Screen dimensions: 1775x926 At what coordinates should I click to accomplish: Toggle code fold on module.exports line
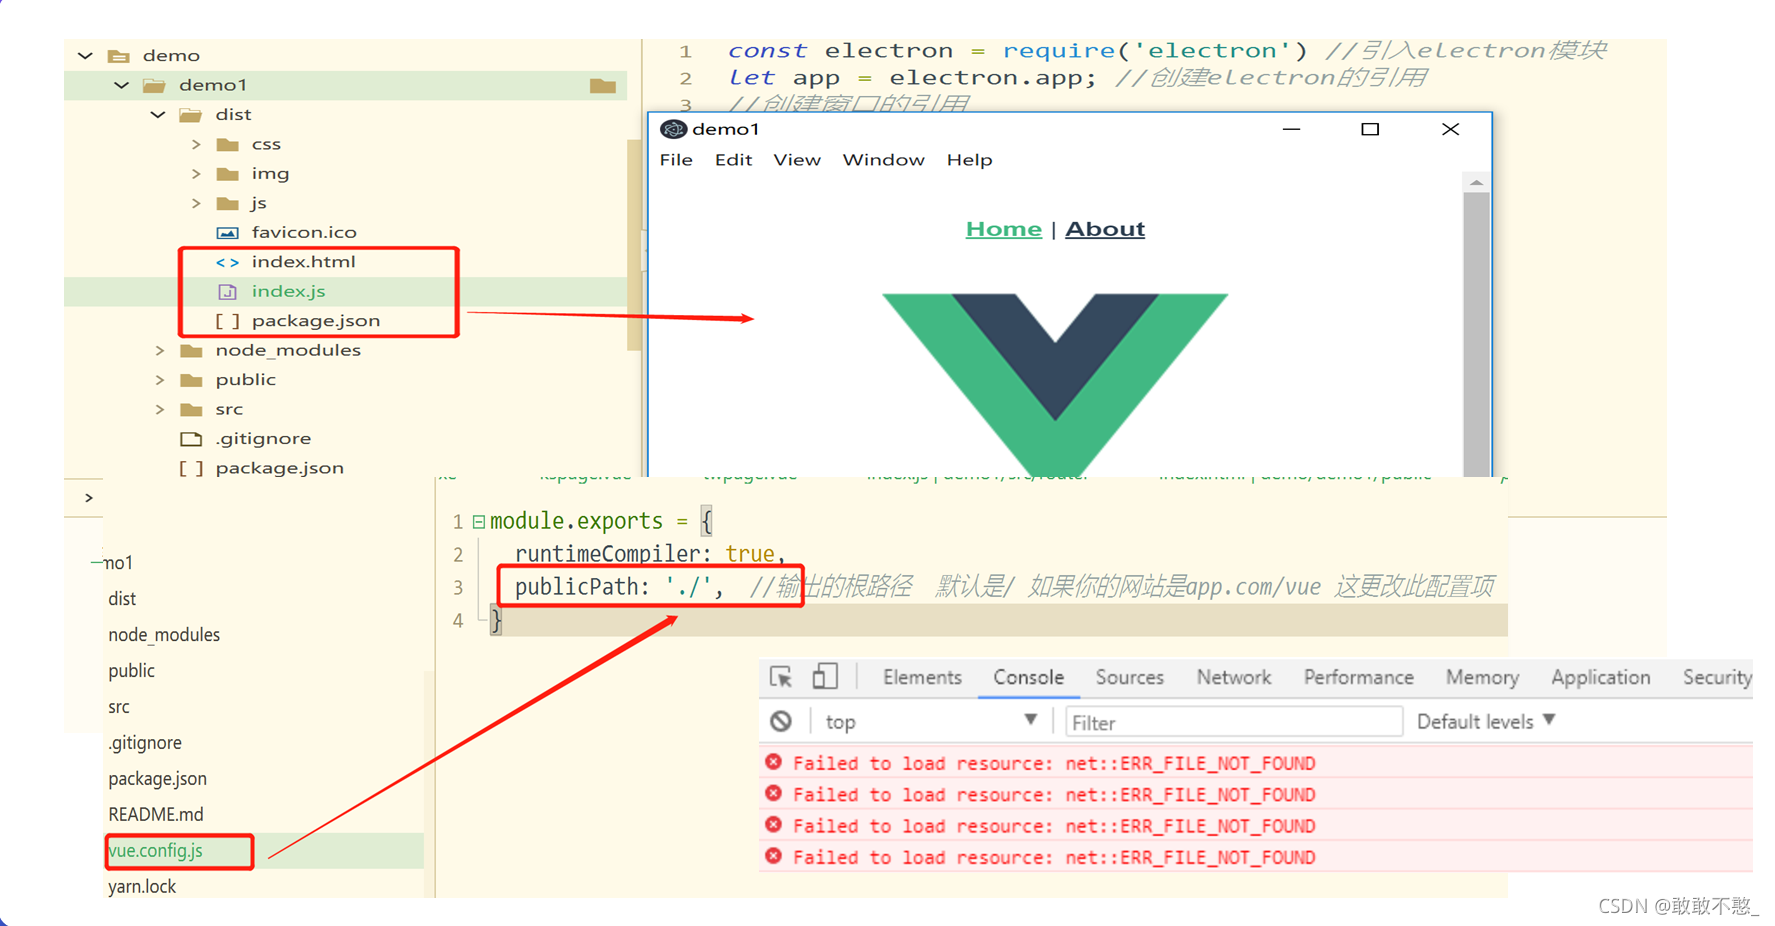(479, 521)
